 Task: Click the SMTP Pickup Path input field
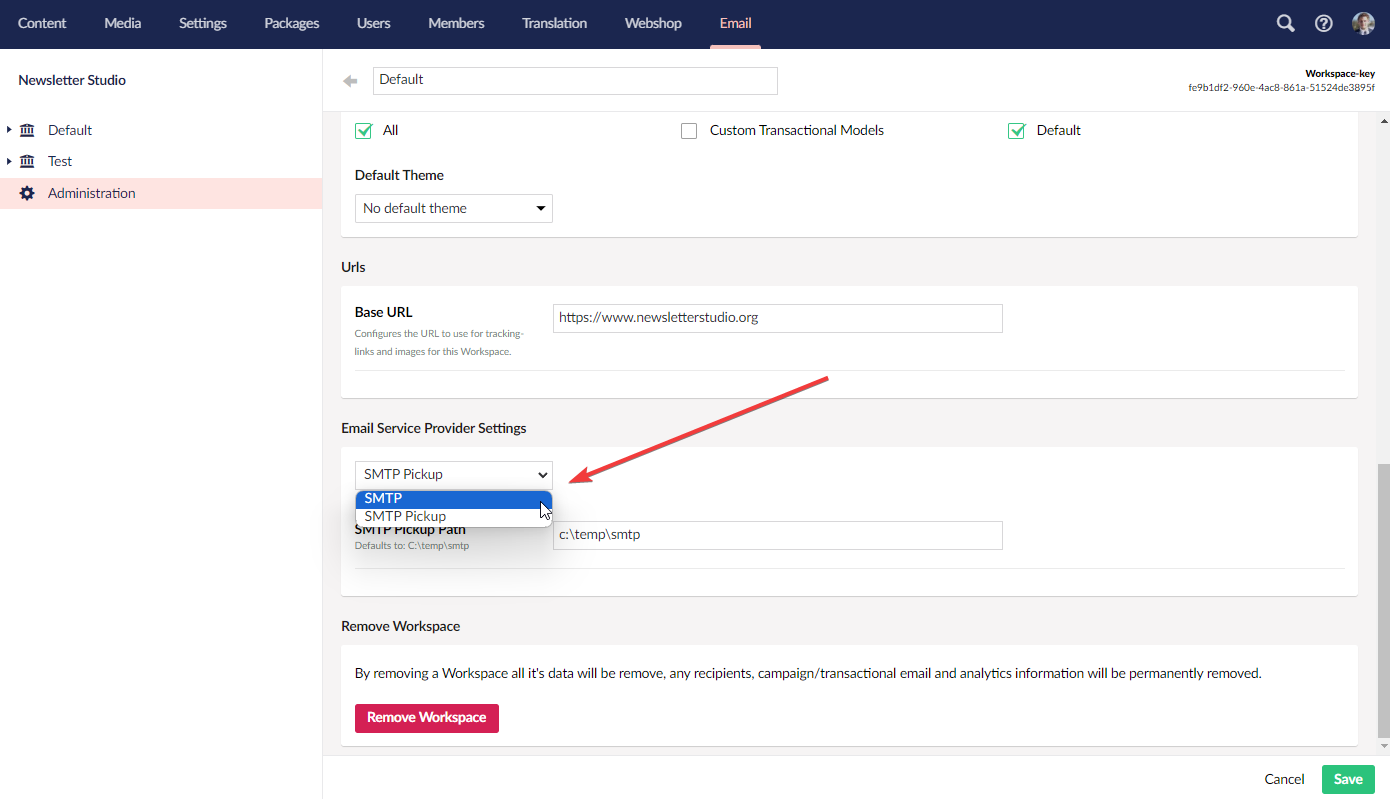(x=778, y=535)
